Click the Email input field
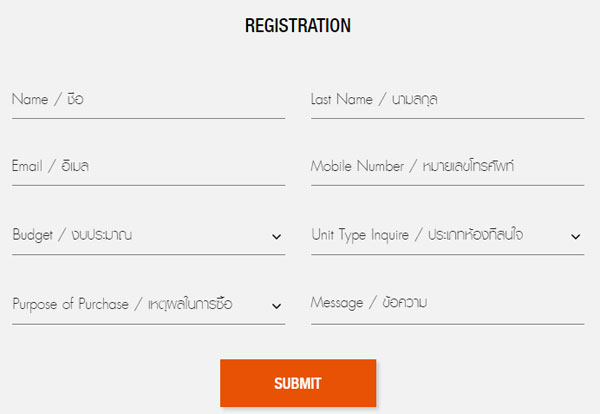Image resolution: width=600 pixels, height=414 pixels. [x=148, y=167]
